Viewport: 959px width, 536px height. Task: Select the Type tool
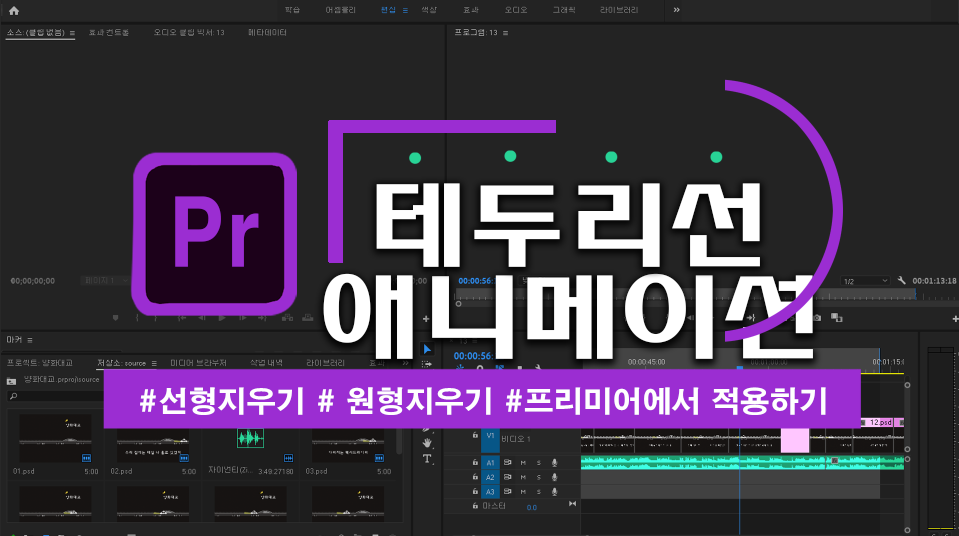(427, 458)
